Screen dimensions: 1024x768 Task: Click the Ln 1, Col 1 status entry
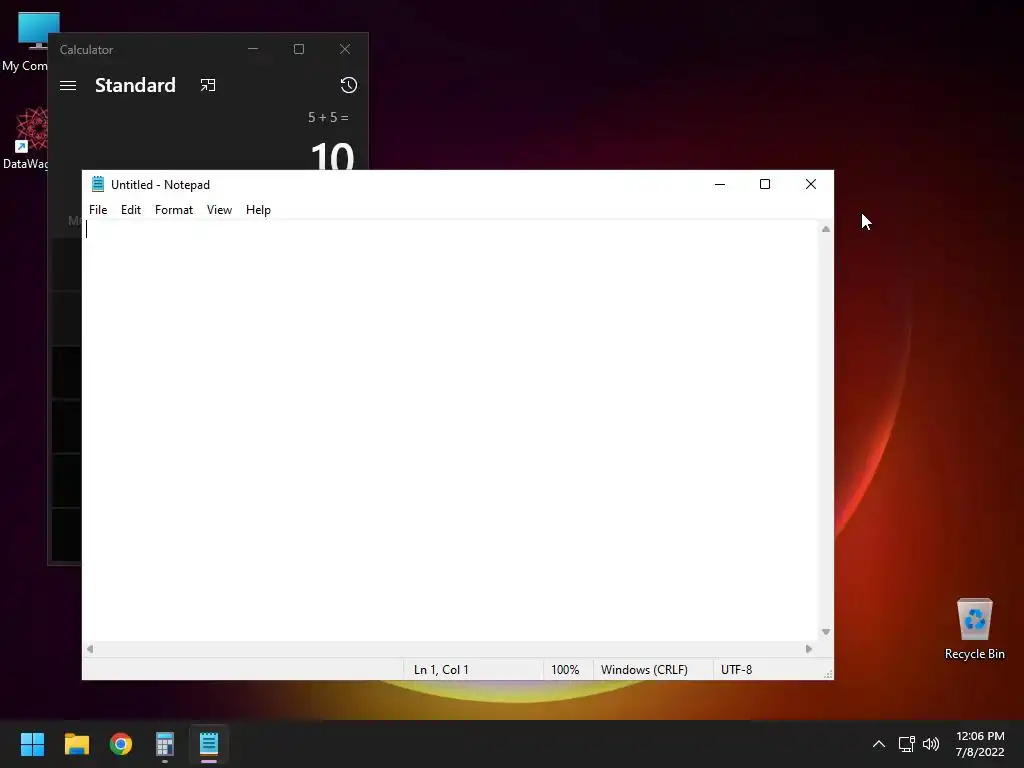(441, 670)
